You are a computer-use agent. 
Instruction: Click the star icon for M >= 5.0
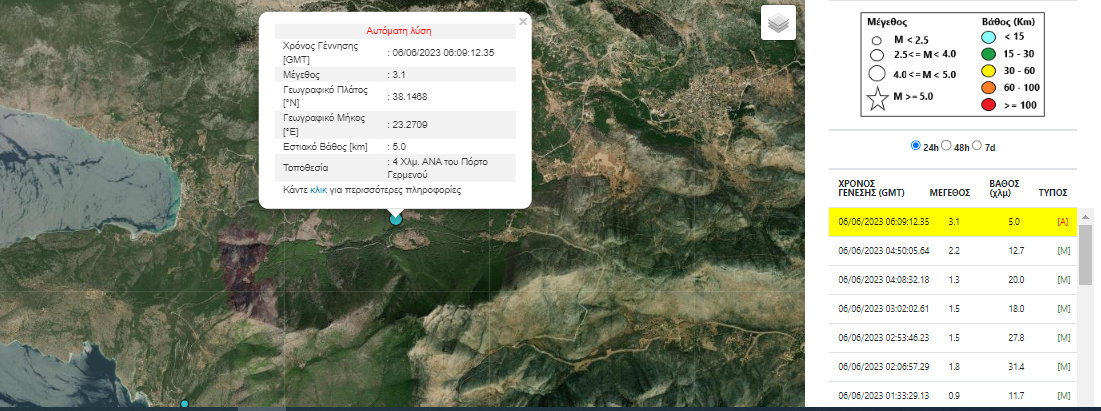(876, 98)
